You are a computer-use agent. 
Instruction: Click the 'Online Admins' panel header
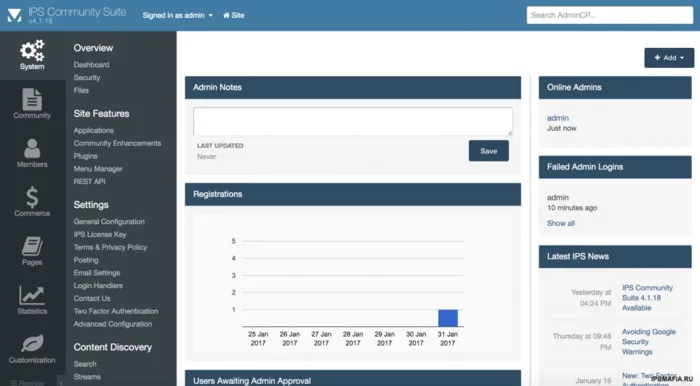click(615, 87)
